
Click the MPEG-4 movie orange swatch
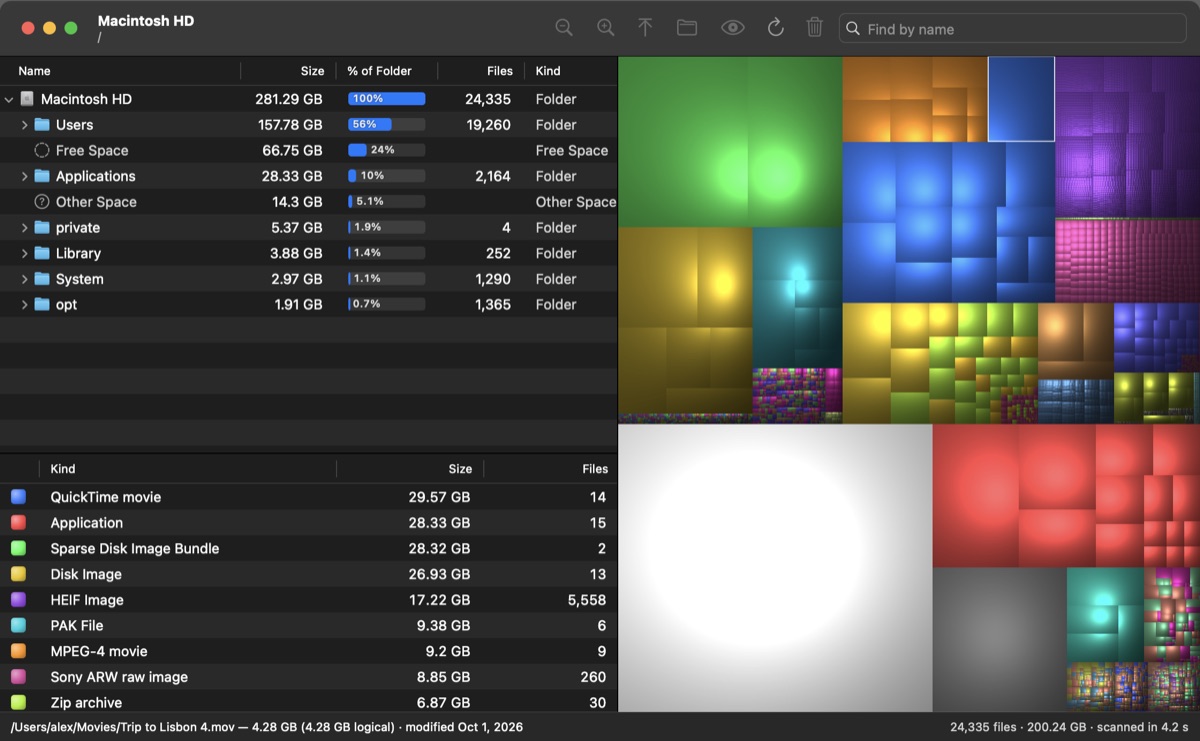[18, 651]
